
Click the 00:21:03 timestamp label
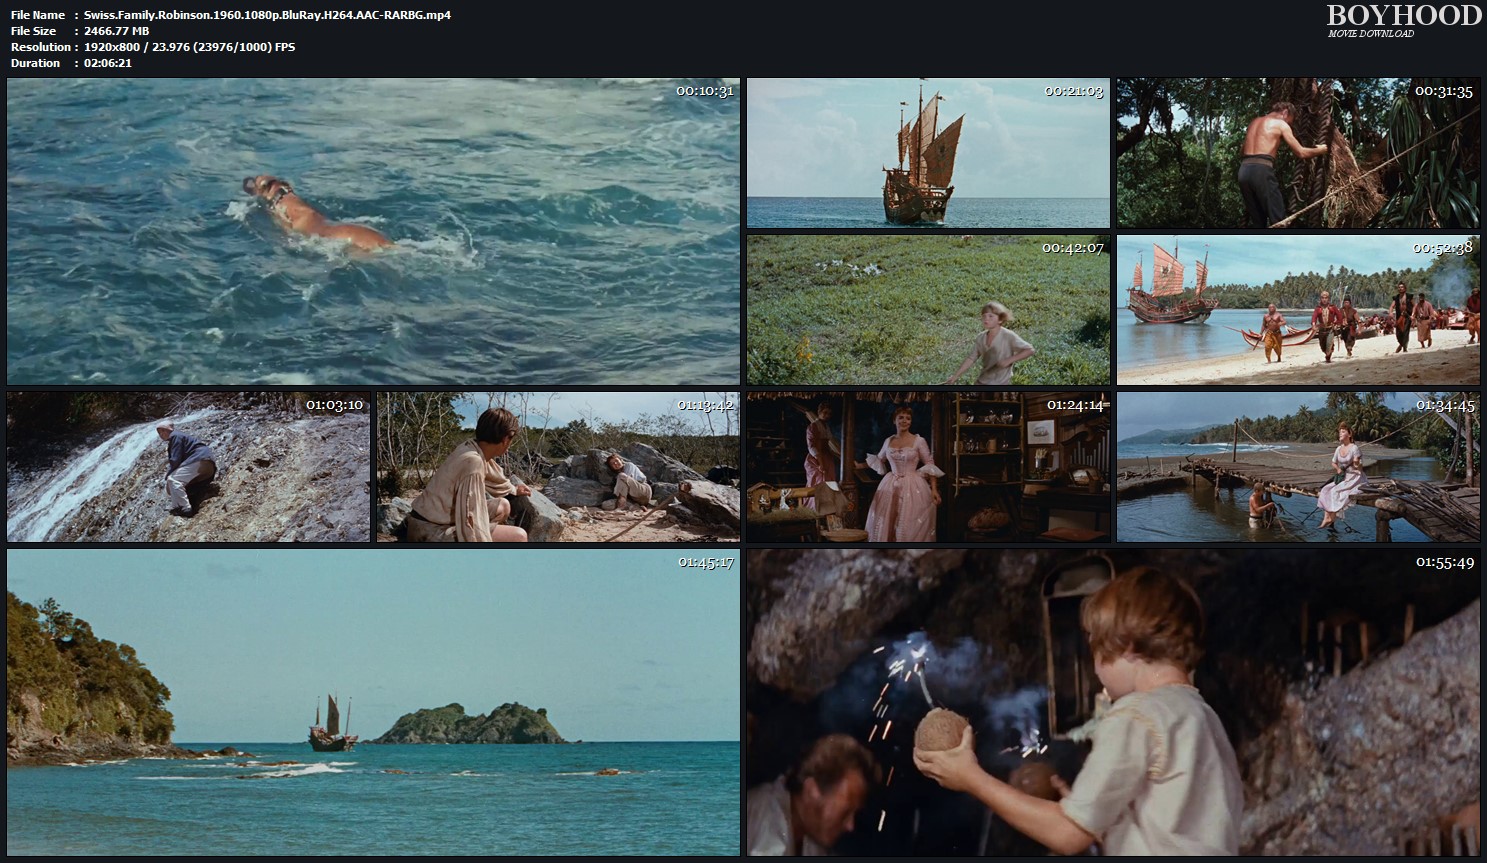1074,91
